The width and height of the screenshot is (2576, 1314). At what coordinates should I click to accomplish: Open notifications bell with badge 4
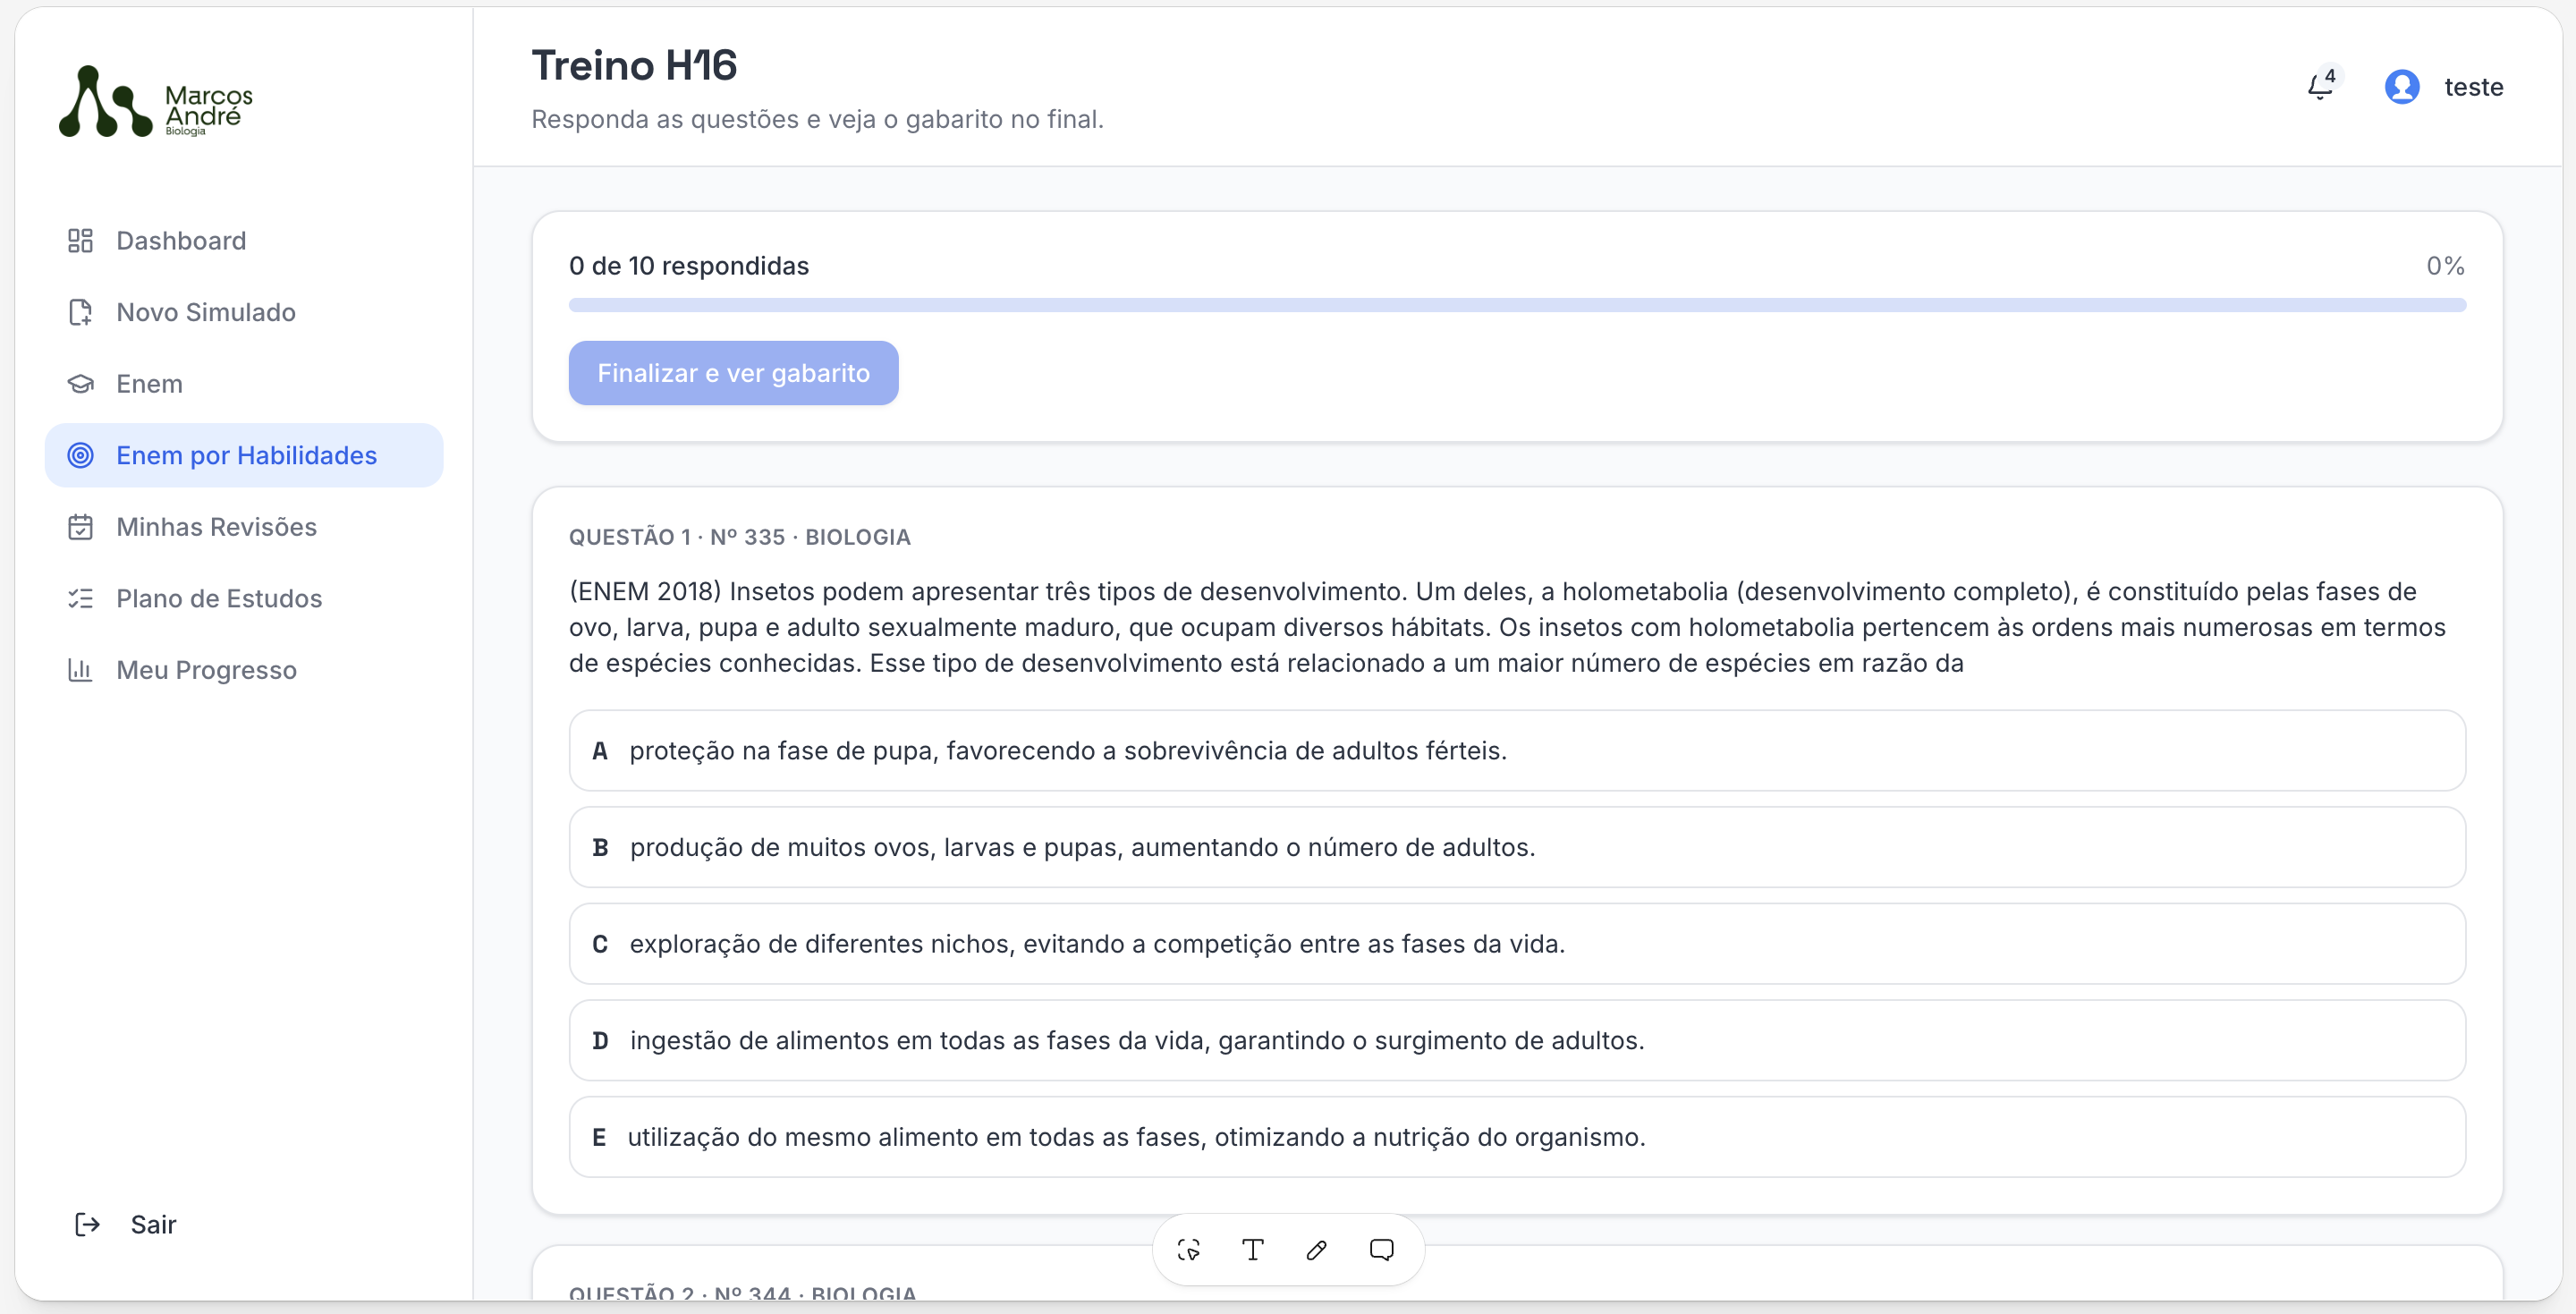click(x=2322, y=86)
